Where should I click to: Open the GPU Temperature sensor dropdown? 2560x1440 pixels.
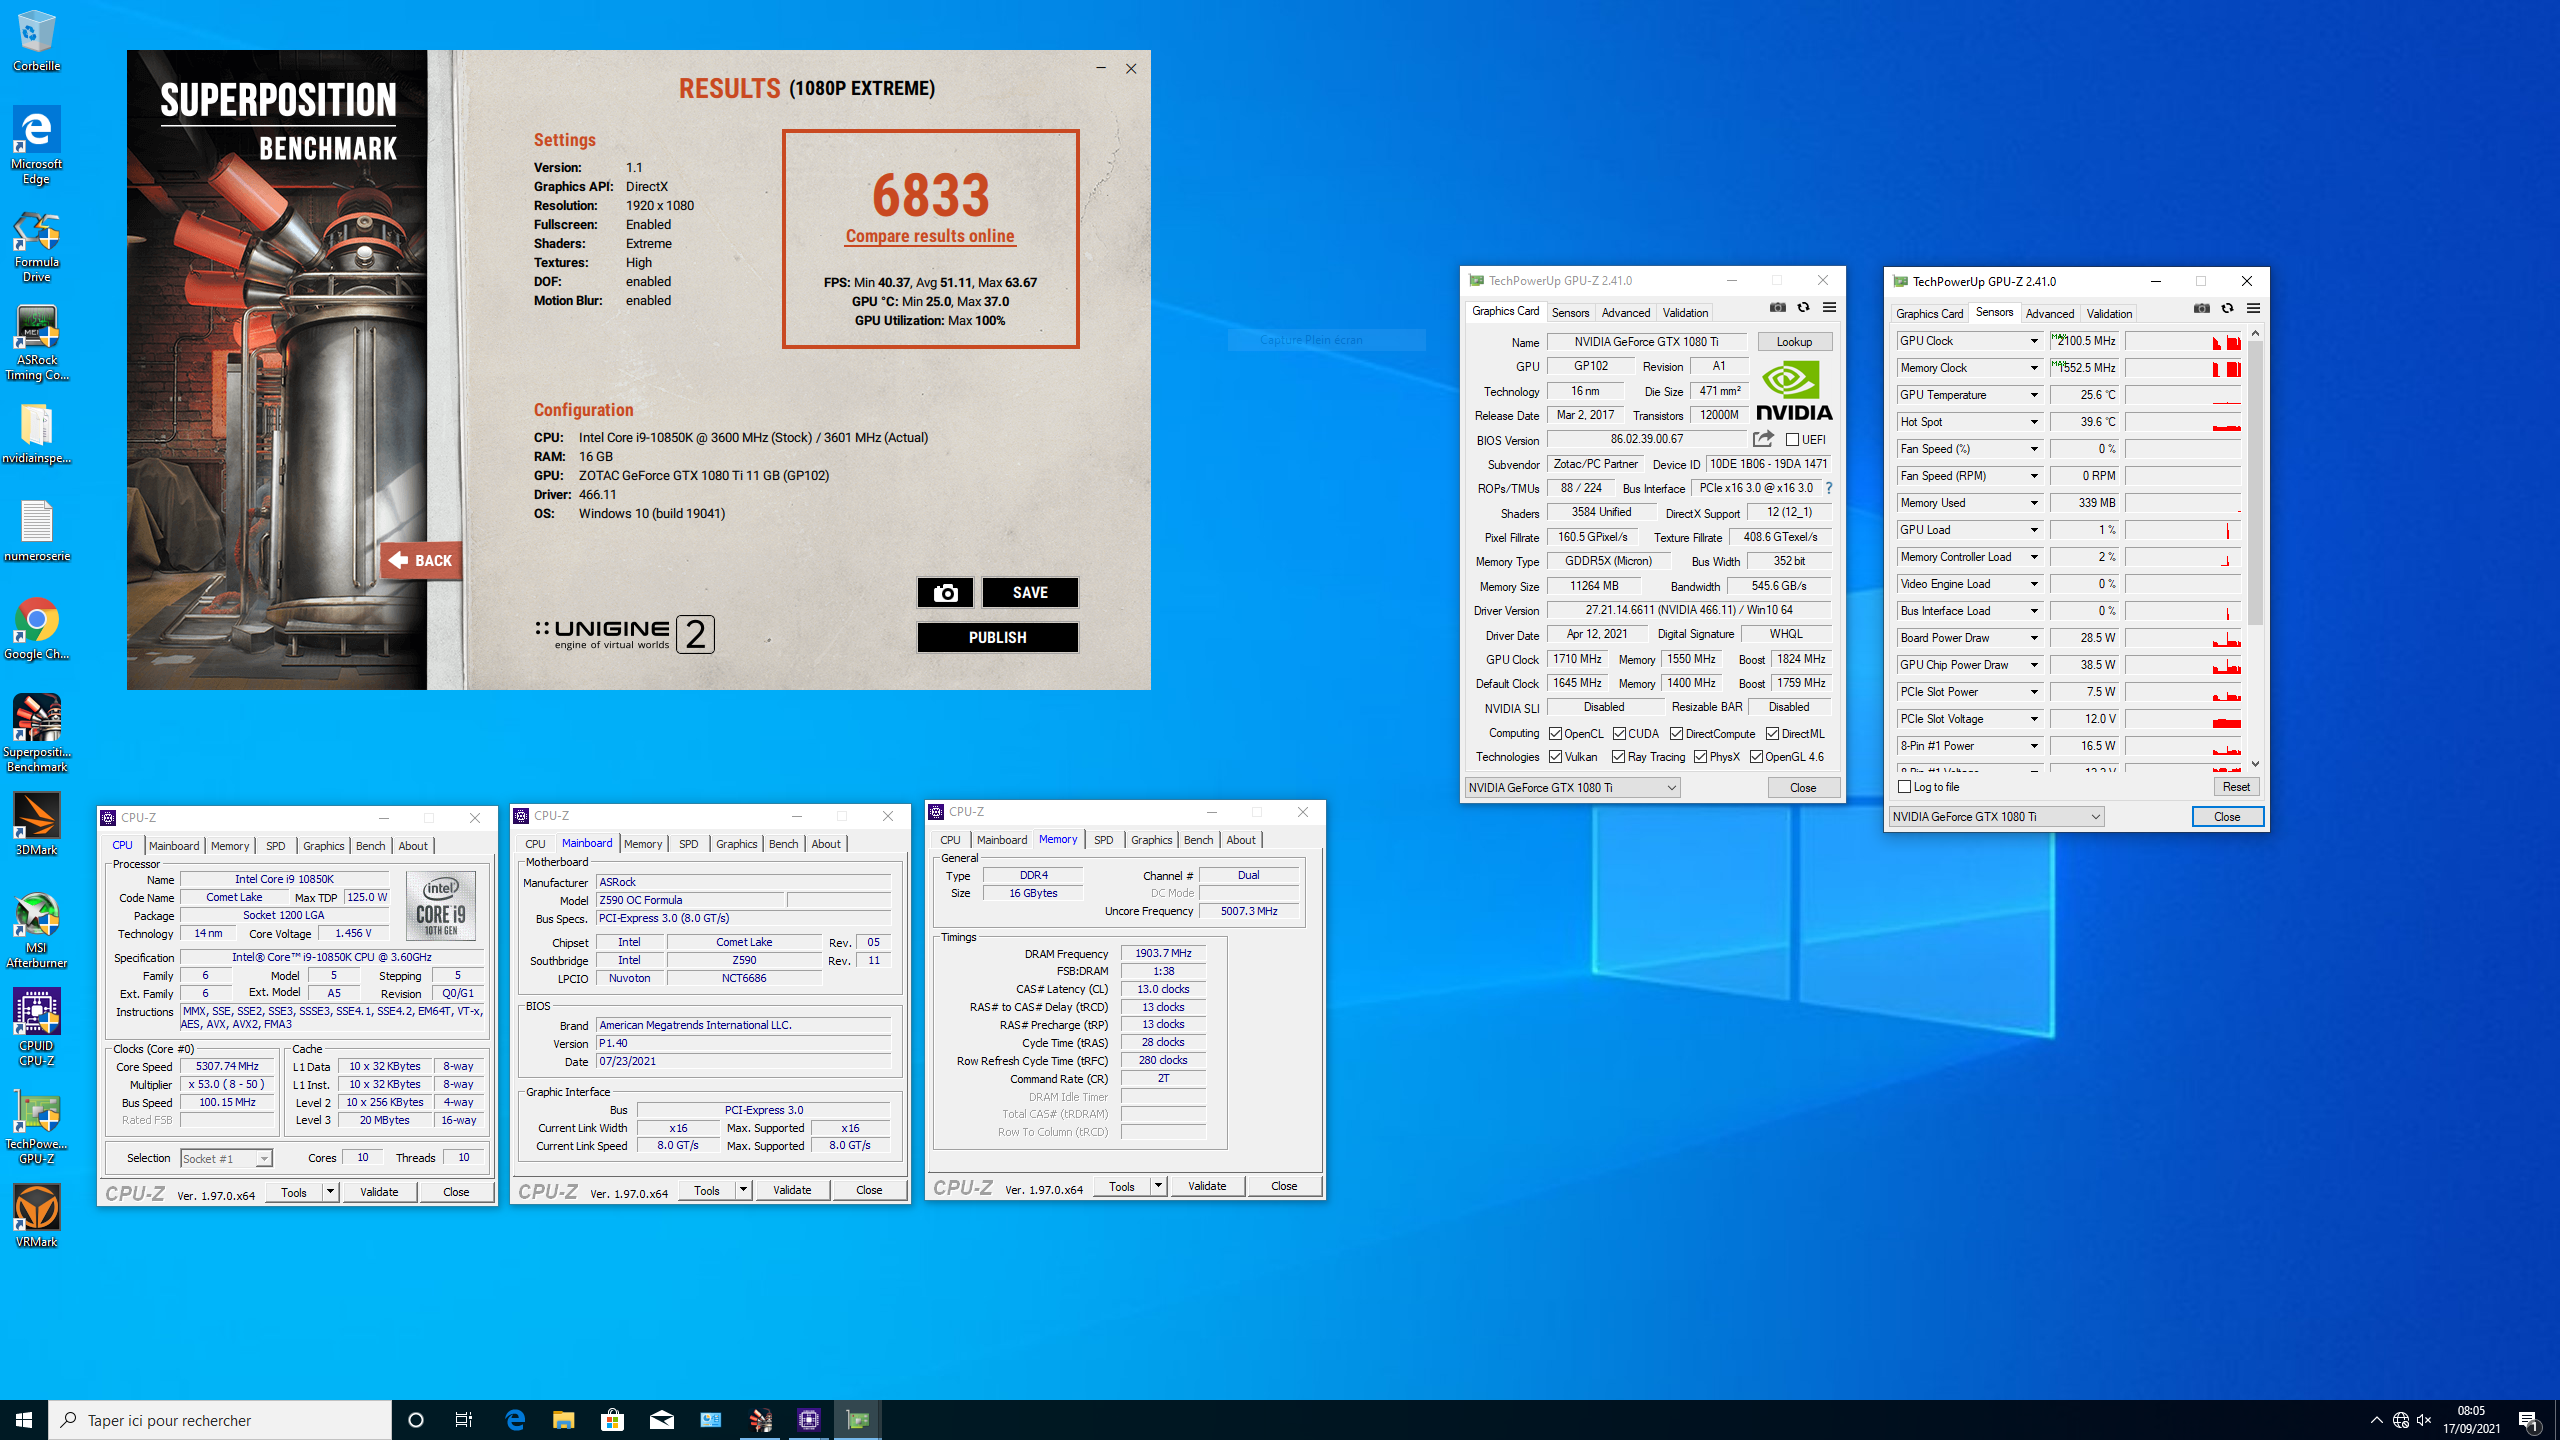[x=2033, y=395]
